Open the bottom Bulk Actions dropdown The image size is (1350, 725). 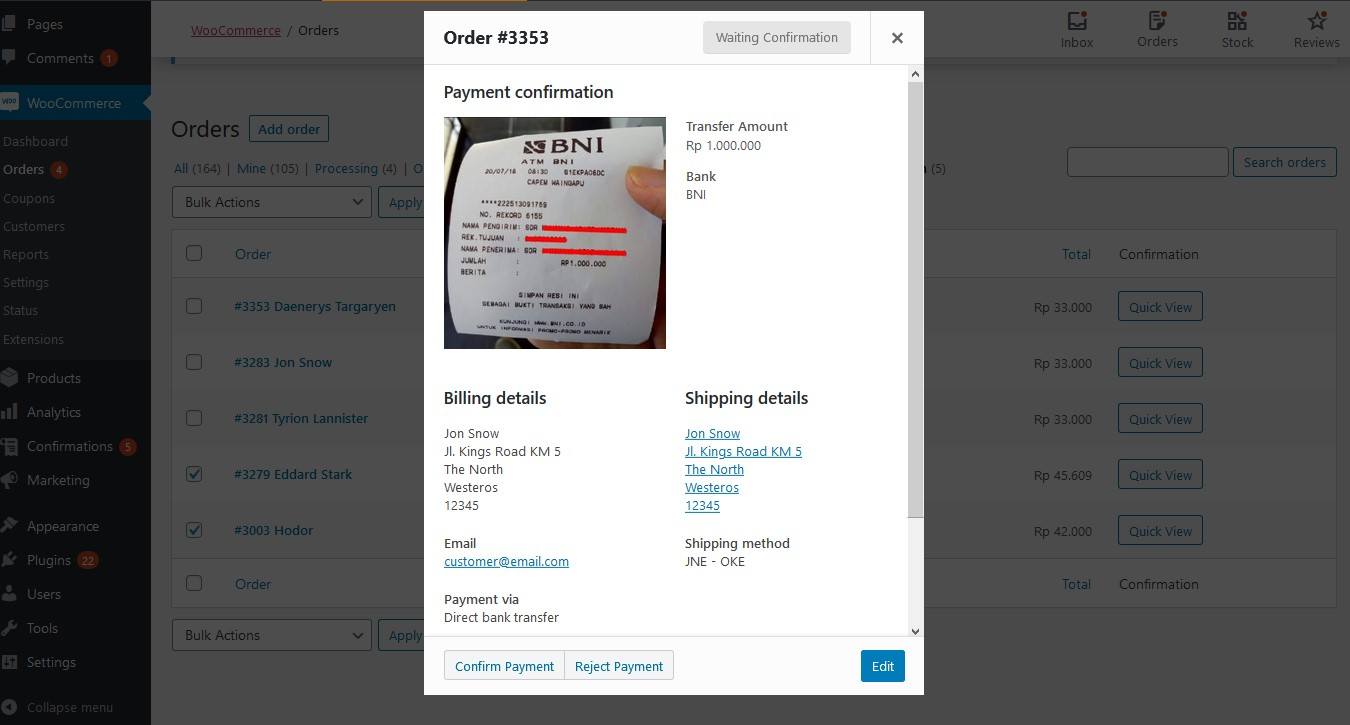(272, 635)
